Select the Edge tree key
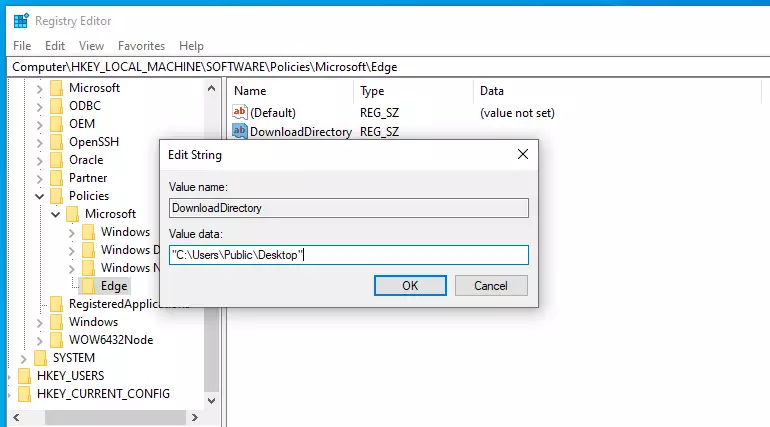The width and height of the screenshot is (770, 427). [114, 286]
